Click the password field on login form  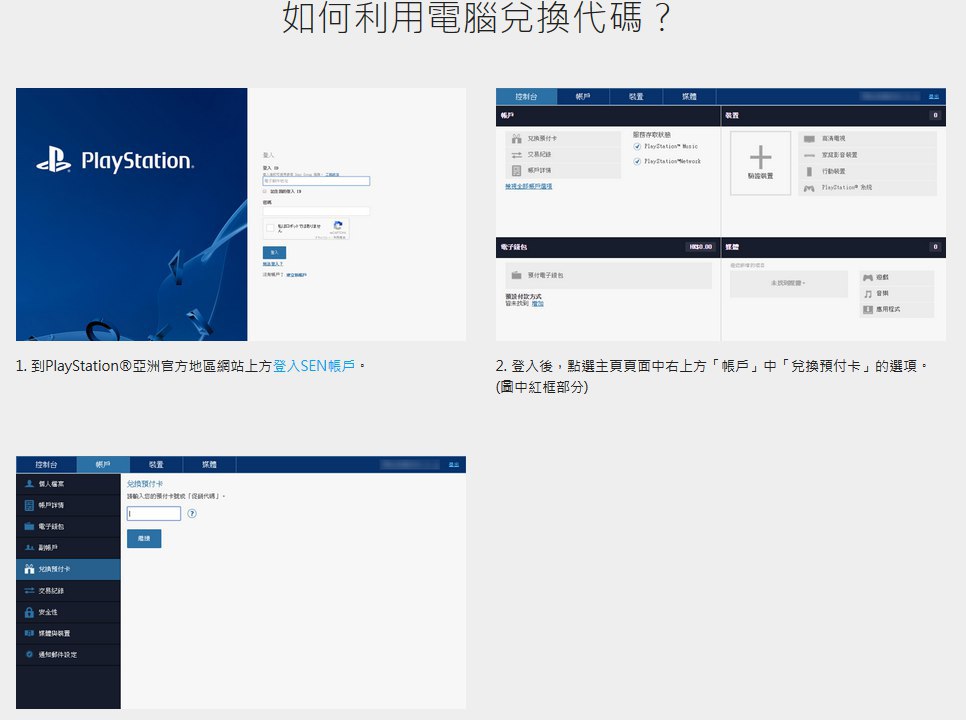316,211
